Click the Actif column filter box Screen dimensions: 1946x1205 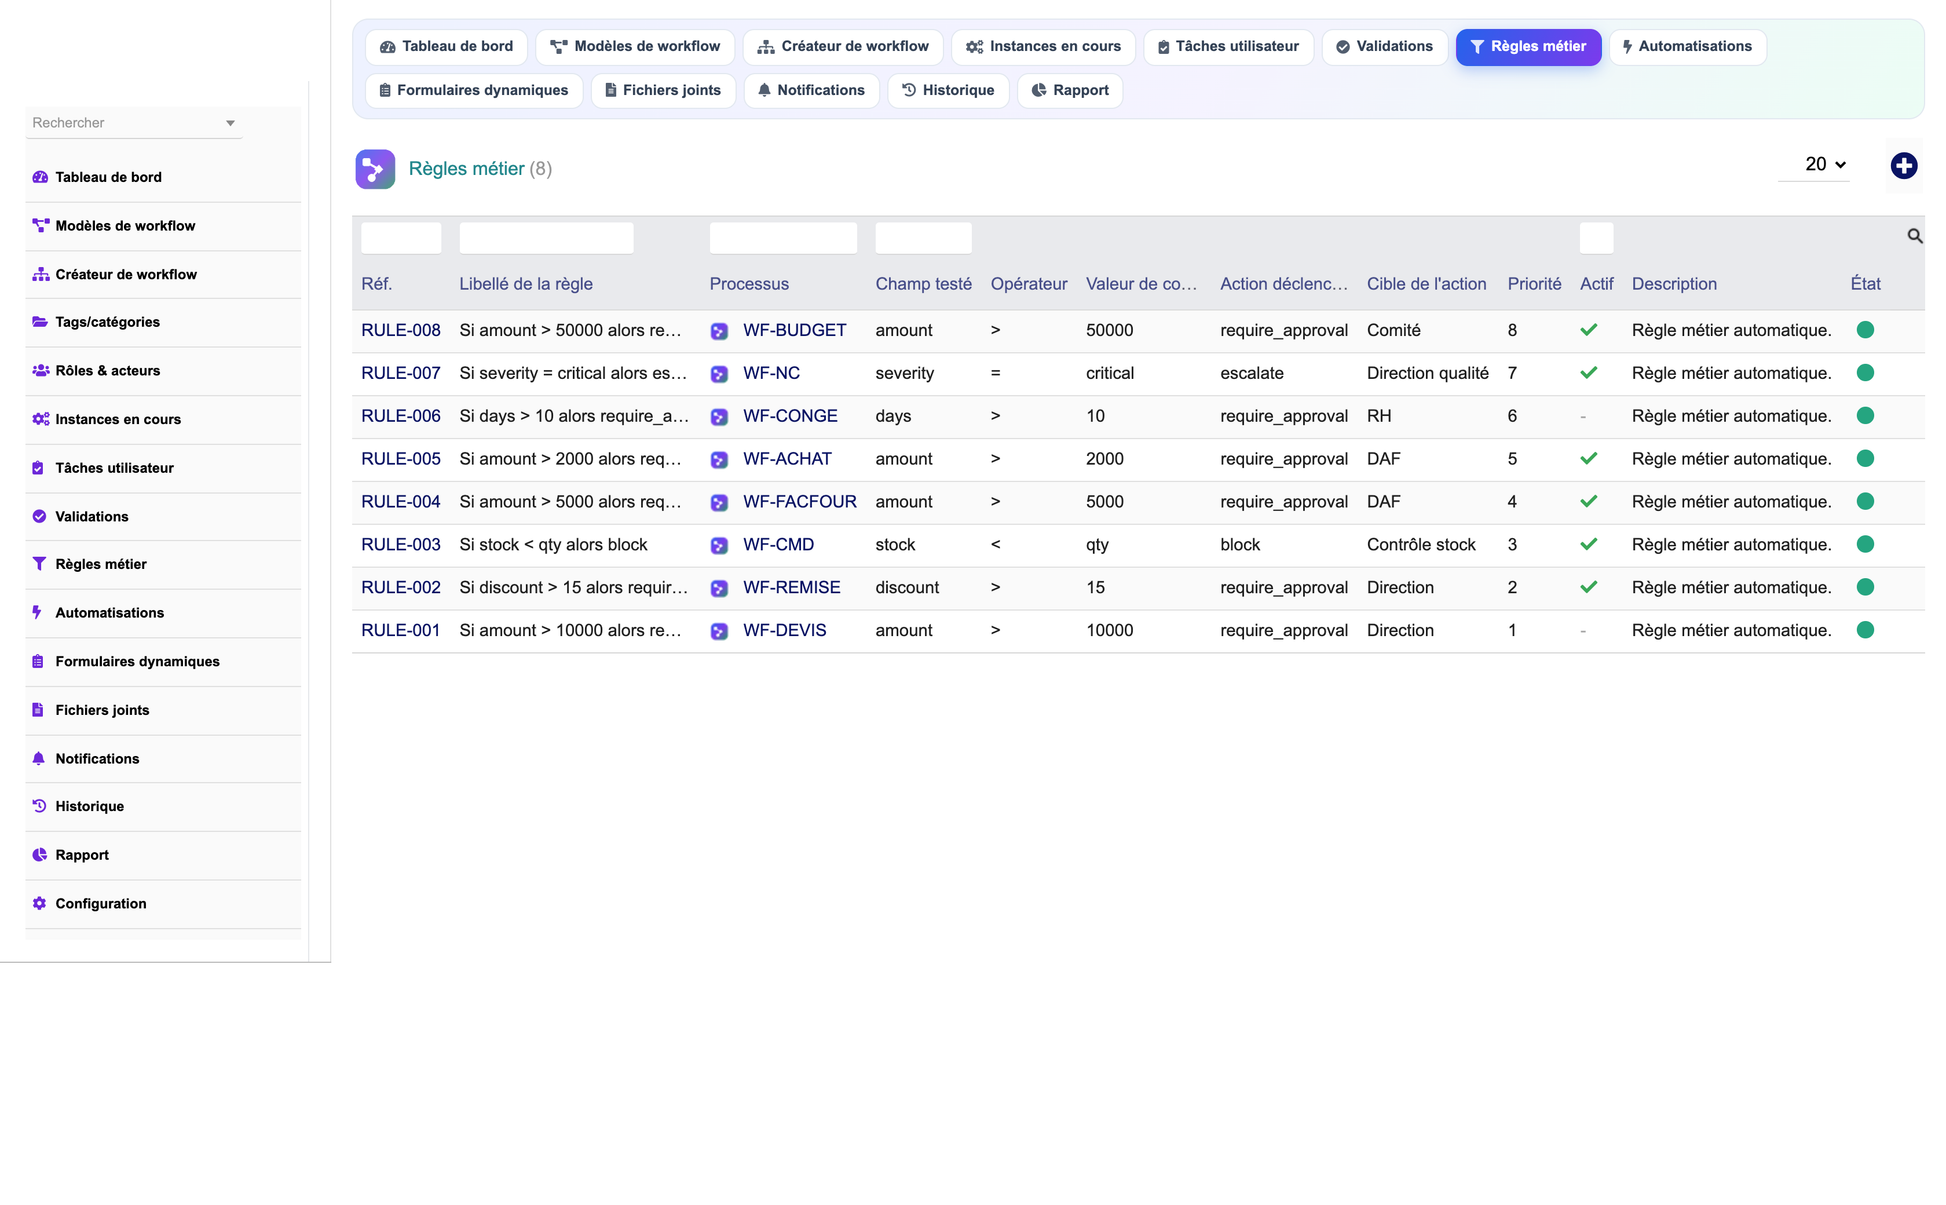[x=1596, y=238]
